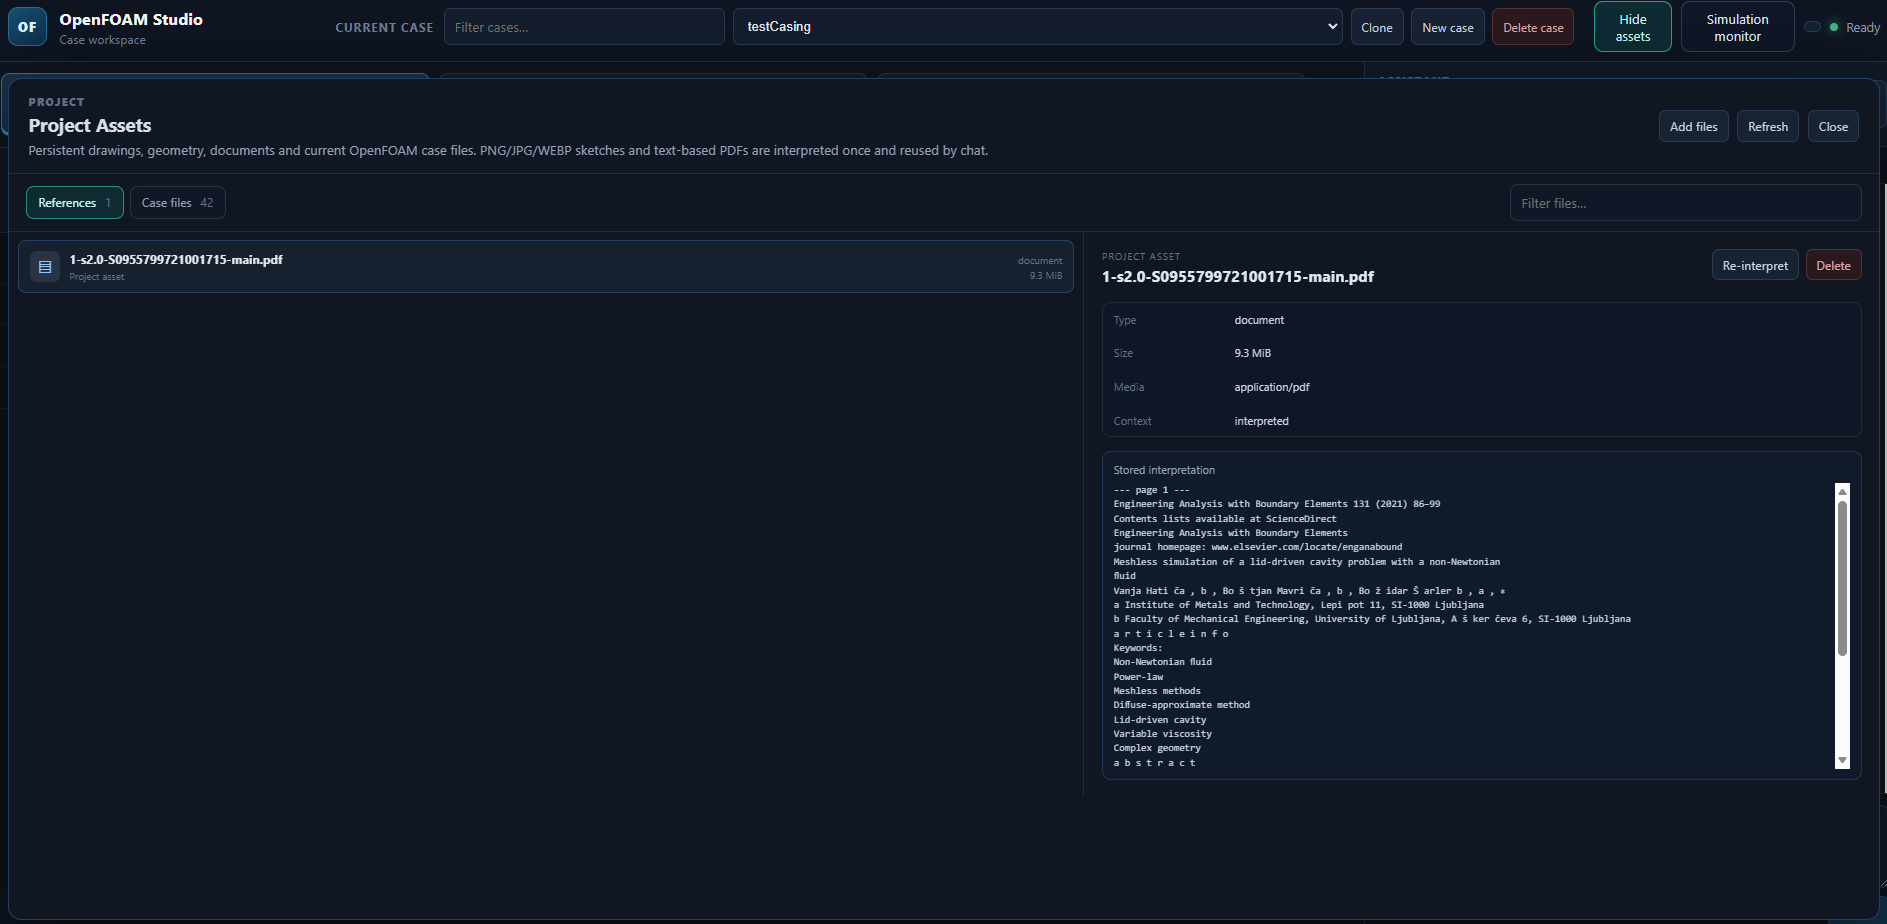Re-interpret the selected PDF asset
1887x924 pixels.
[1755, 265]
